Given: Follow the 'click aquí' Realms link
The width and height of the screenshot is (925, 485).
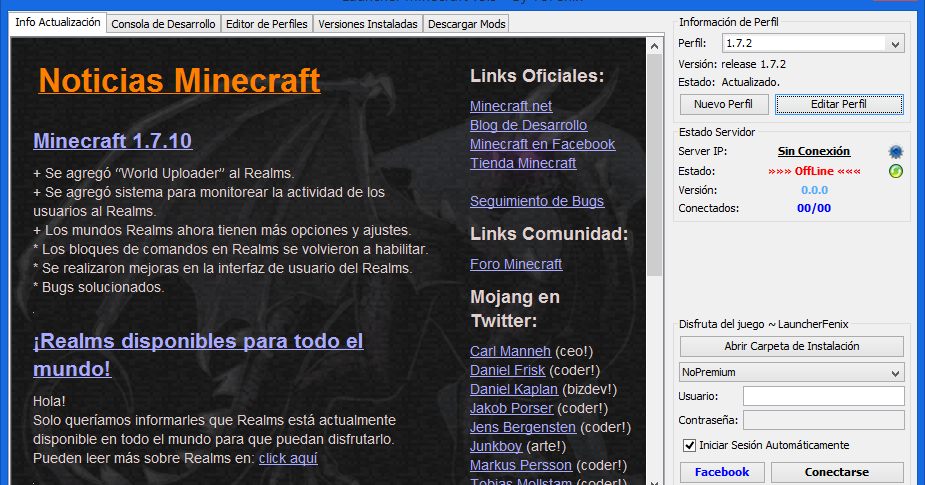Looking at the screenshot, I should (x=288, y=458).
